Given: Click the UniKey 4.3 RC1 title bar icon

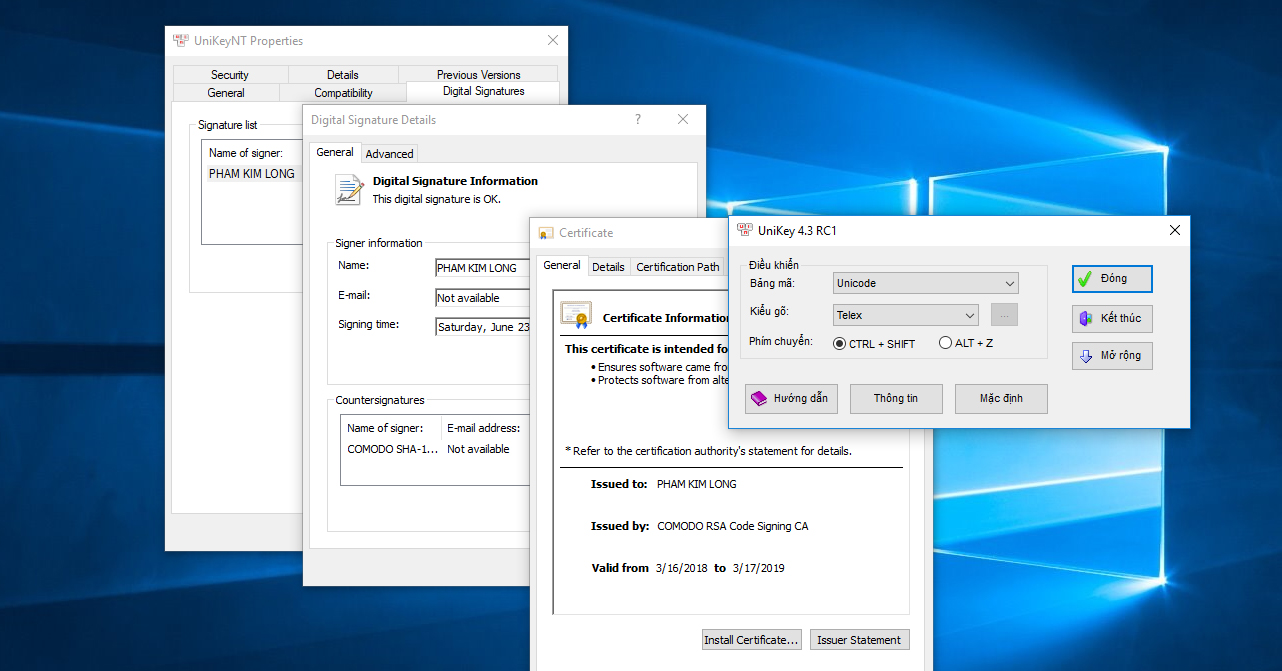Looking at the screenshot, I should pyautogui.click(x=744, y=230).
